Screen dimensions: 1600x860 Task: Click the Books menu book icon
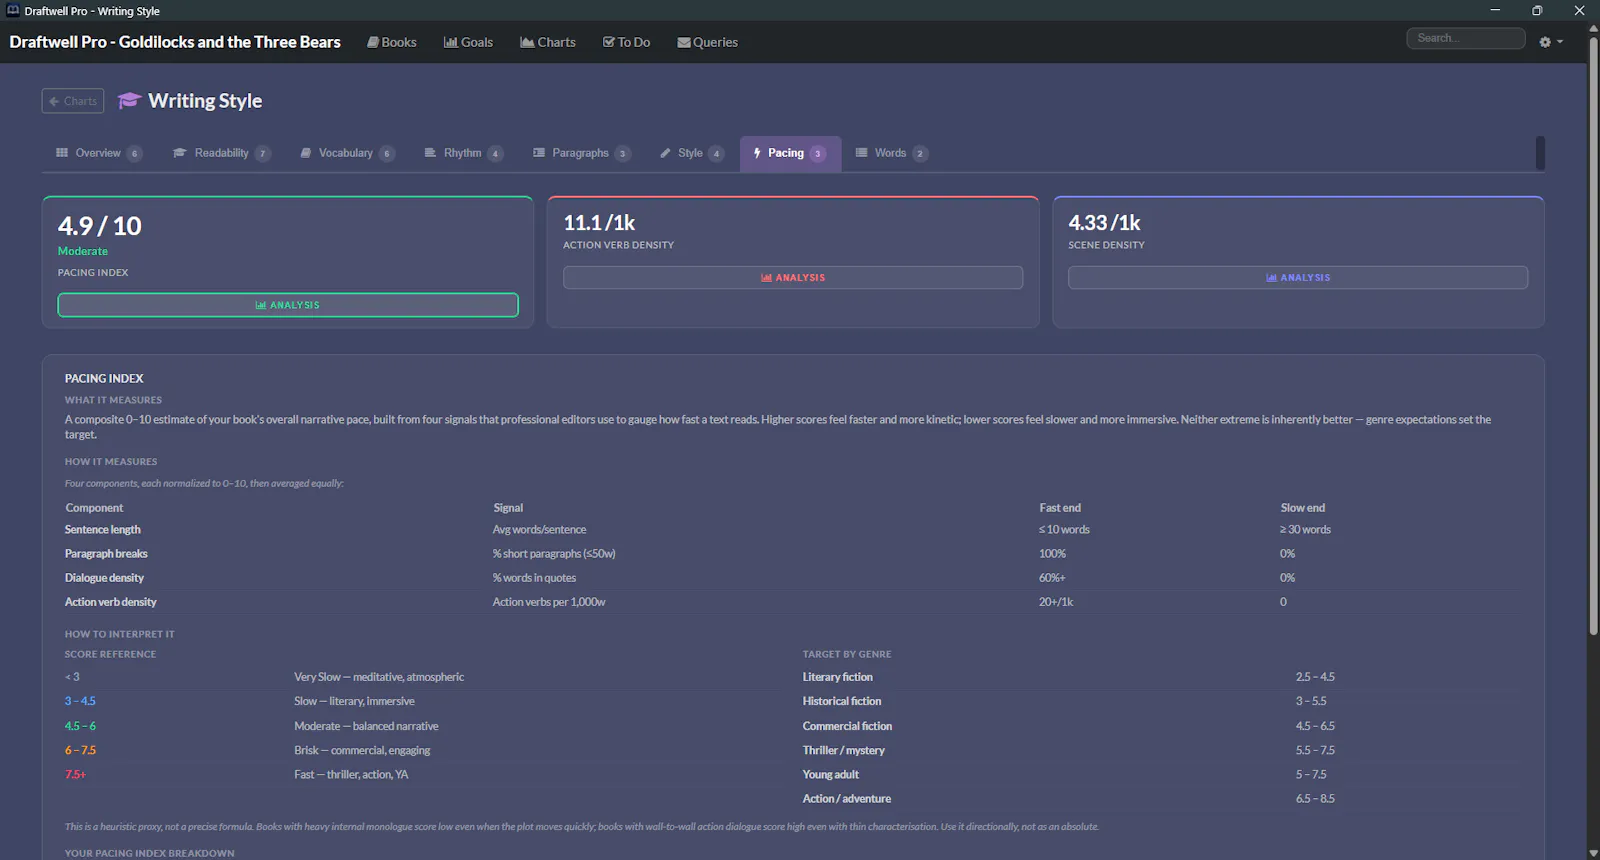[x=373, y=42]
